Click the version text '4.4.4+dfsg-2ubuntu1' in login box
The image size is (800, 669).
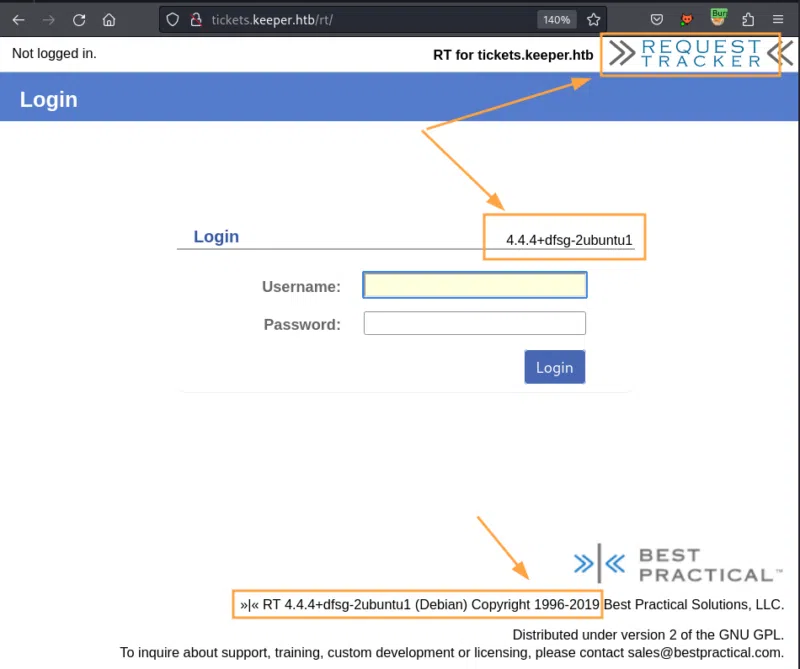[x=569, y=240]
